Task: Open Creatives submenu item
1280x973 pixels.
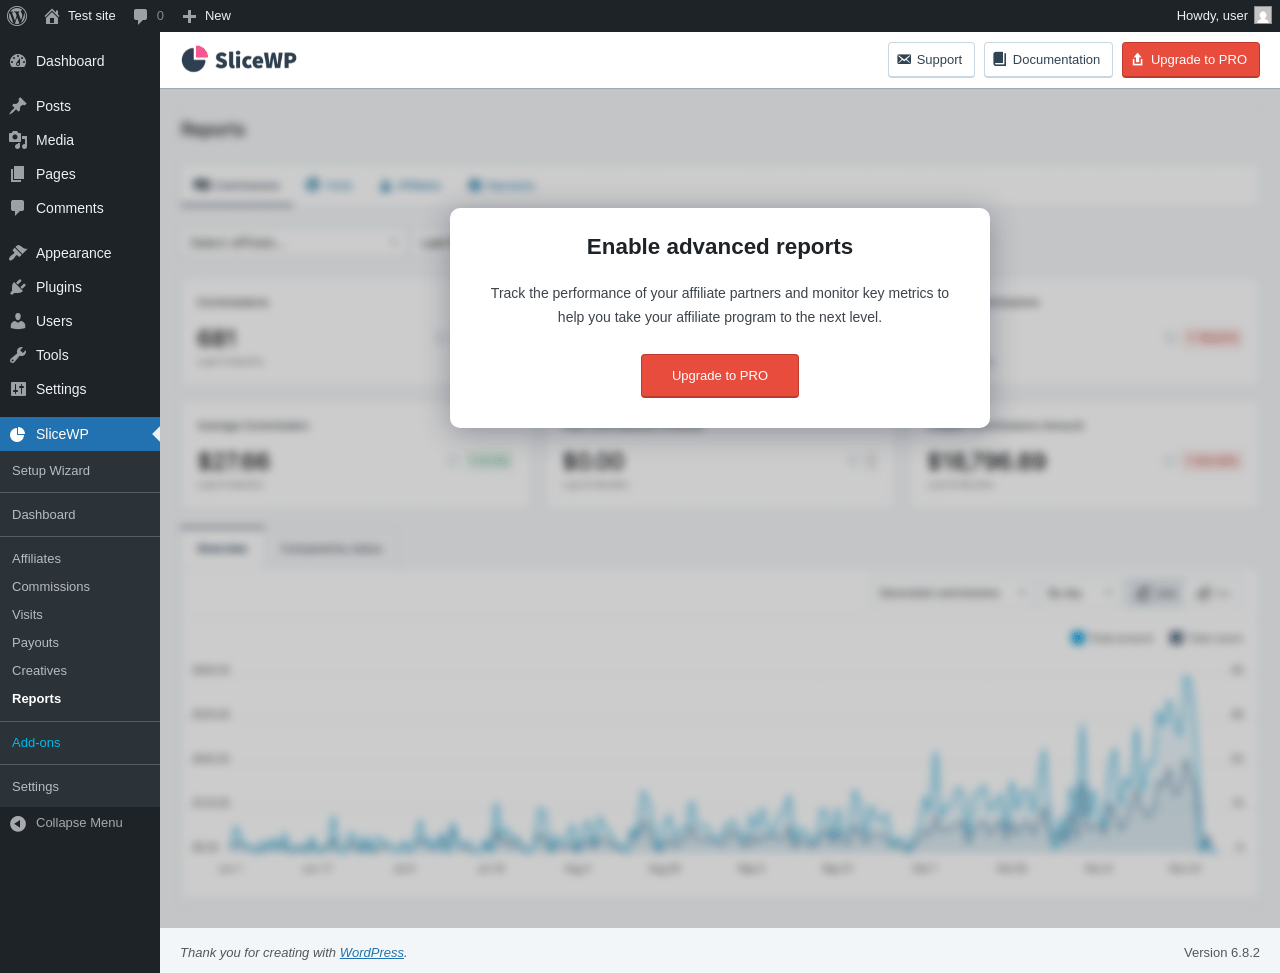Action: click(80, 671)
